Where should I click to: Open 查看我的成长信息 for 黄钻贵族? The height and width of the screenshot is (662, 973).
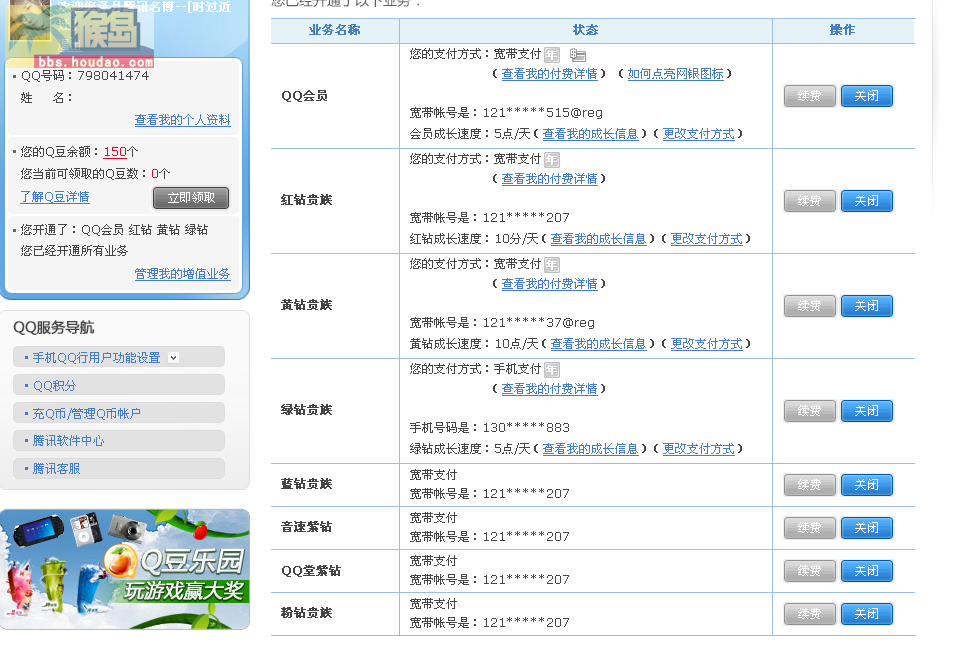click(x=598, y=344)
